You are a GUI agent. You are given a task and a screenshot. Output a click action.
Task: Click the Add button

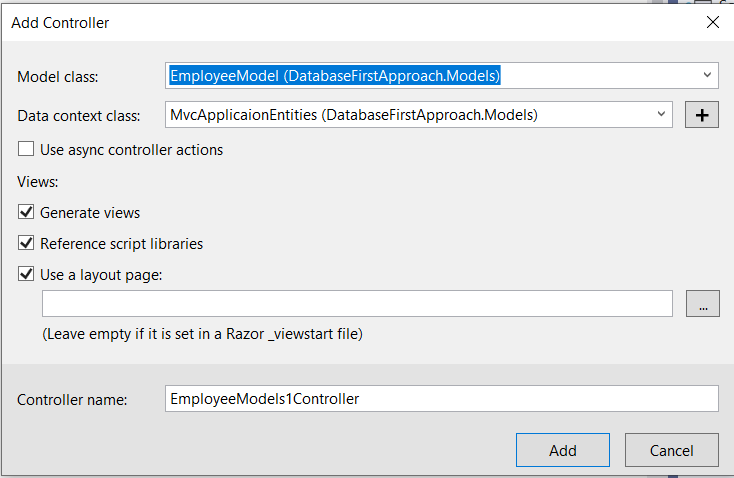point(563,450)
